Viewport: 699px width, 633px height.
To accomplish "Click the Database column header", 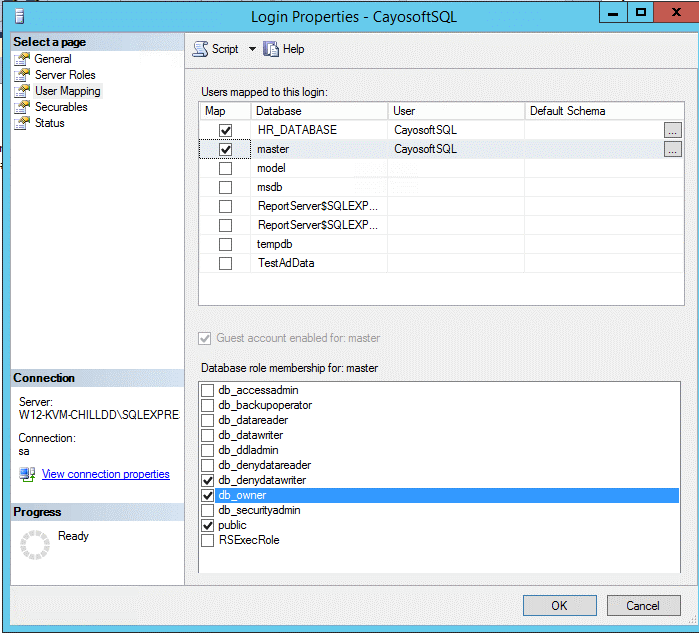I will tap(319, 111).
